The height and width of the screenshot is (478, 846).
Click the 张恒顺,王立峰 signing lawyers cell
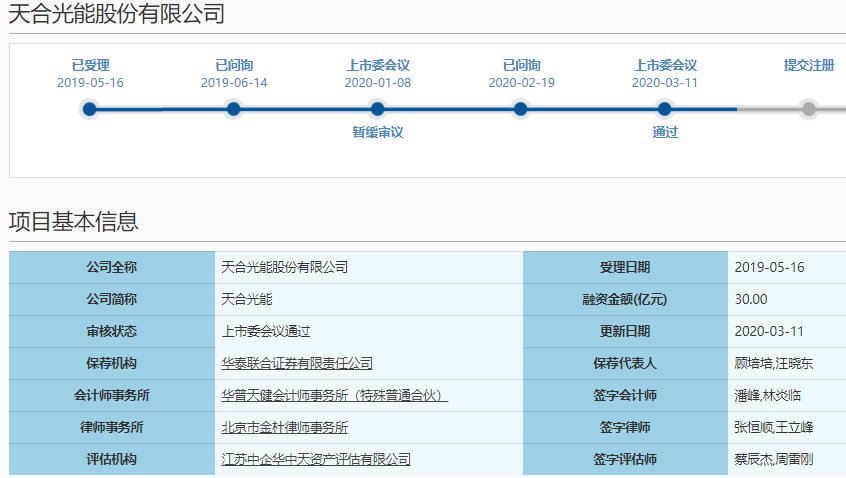[775, 427]
